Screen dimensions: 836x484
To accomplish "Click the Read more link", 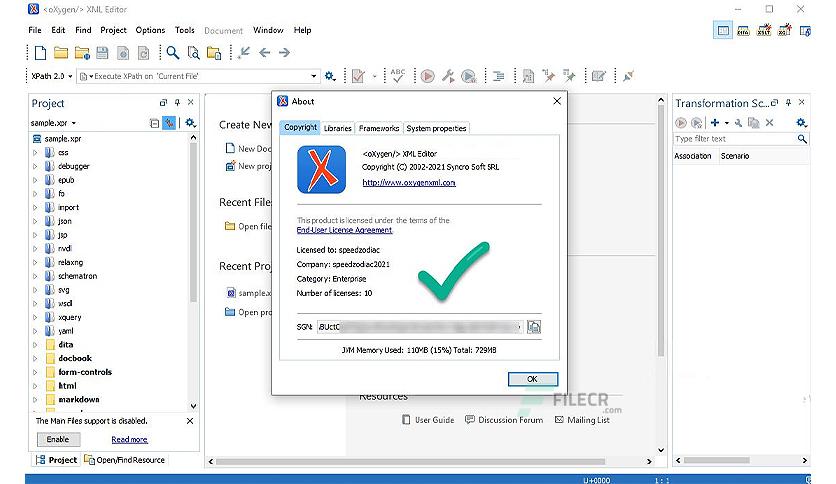I will coord(130,440).
